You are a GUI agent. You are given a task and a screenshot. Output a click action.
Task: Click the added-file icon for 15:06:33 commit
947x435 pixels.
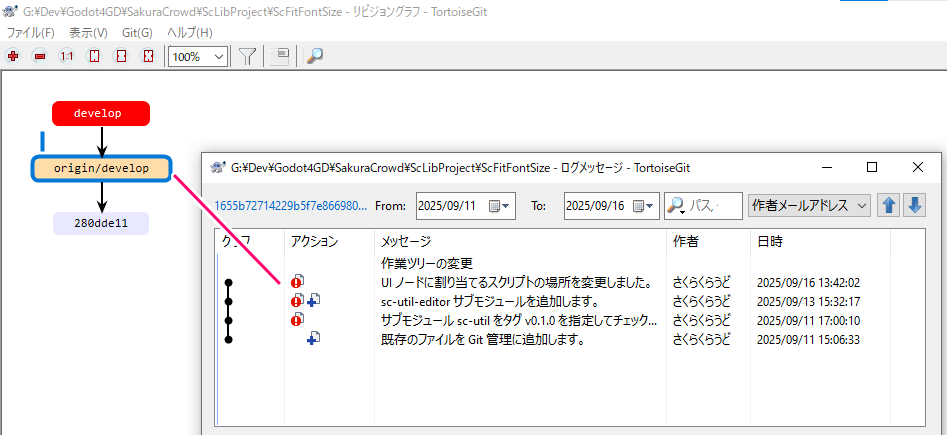pyautogui.click(x=313, y=339)
